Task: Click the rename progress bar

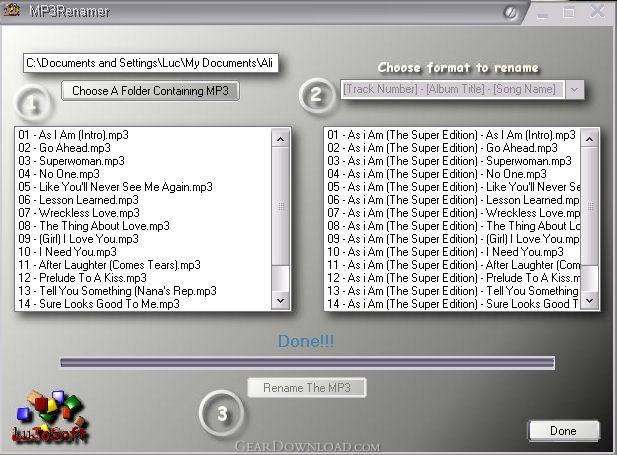Action: coord(308,363)
